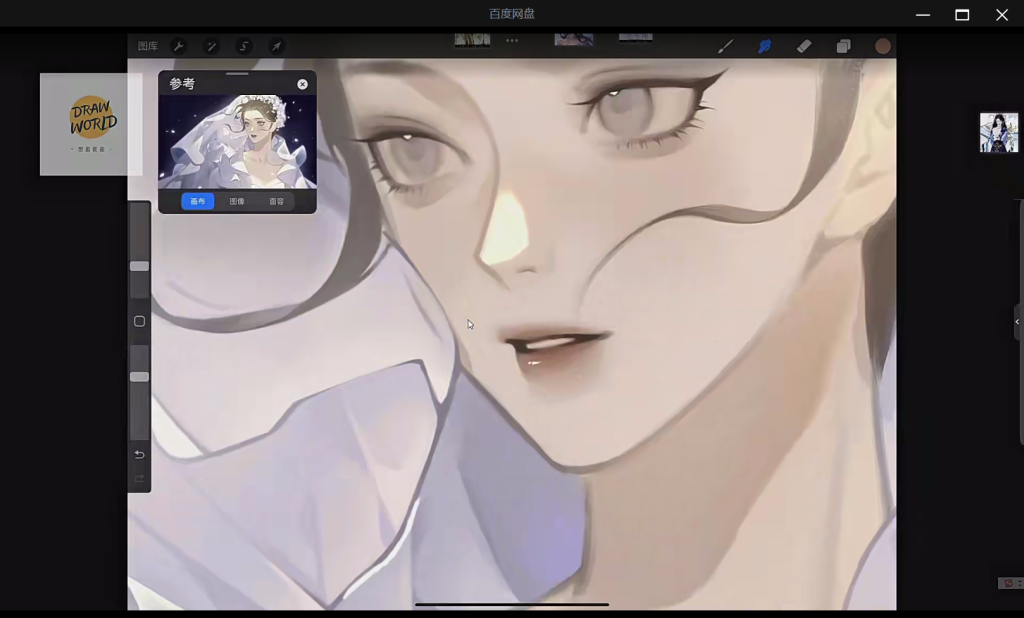Open the 图库 gallery
Image resolution: width=1024 pixels, height=618 pixels.
click(x=147, y=46)
